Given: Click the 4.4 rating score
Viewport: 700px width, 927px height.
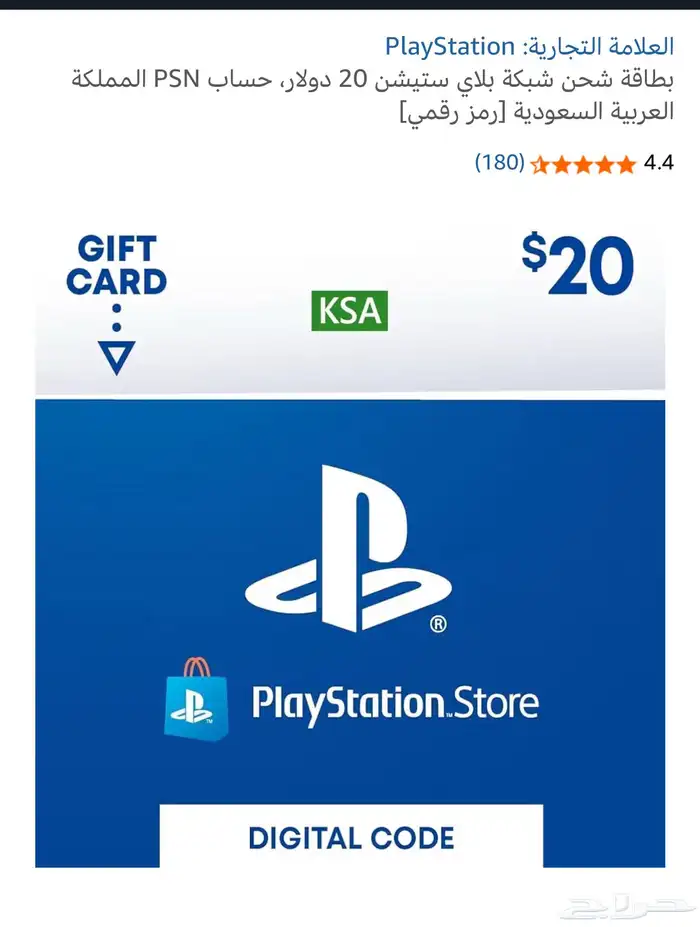Looking at the screenshot, I should coord(659,163).
